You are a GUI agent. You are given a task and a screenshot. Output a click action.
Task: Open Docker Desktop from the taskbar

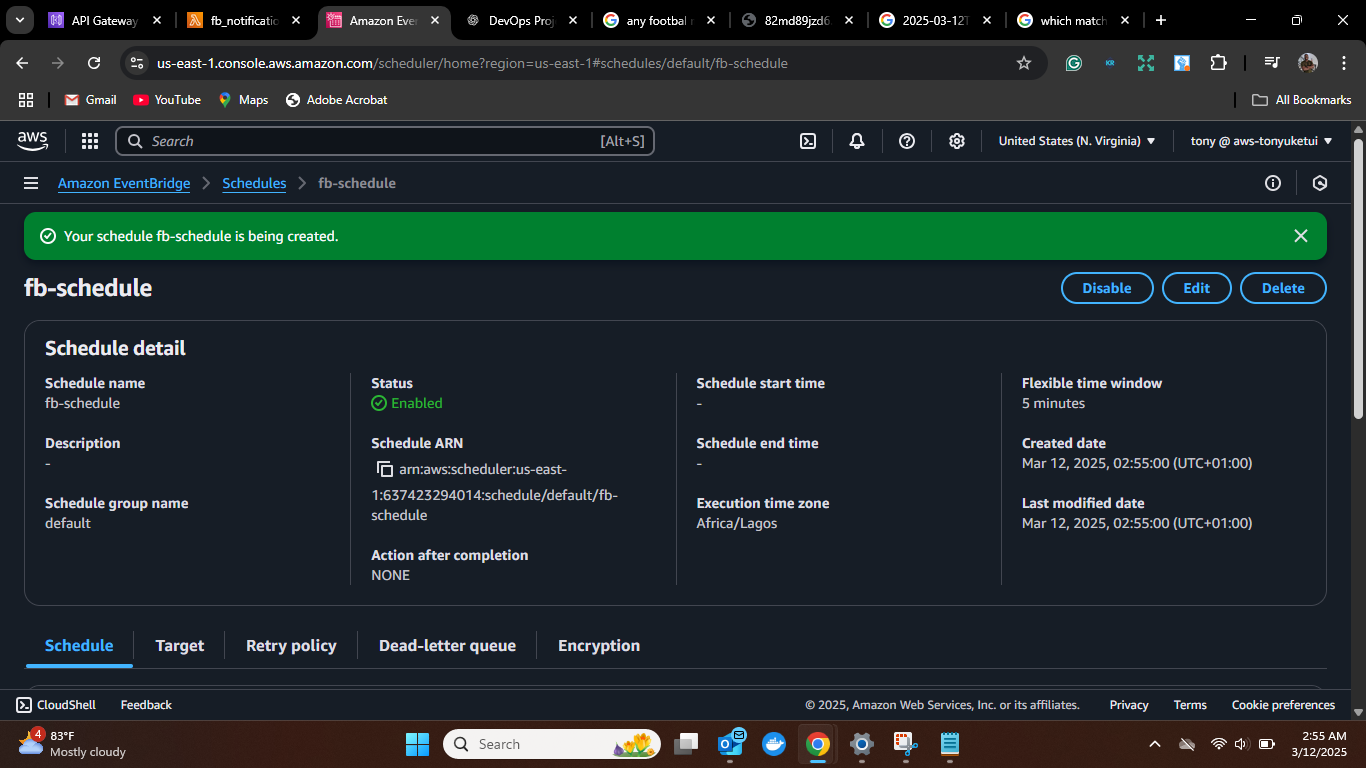tap(774, 744)
